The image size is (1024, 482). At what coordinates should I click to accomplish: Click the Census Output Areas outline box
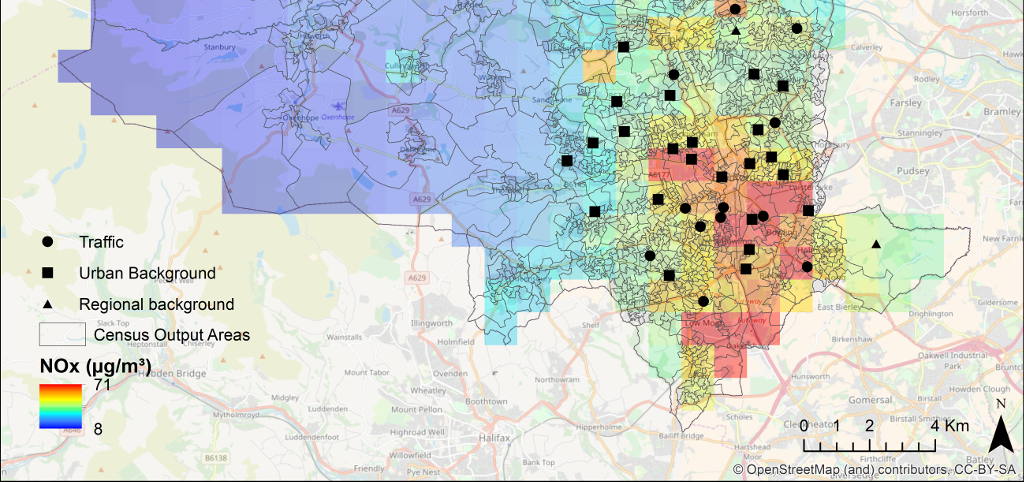pyautogui.click(x=59, y=334)
